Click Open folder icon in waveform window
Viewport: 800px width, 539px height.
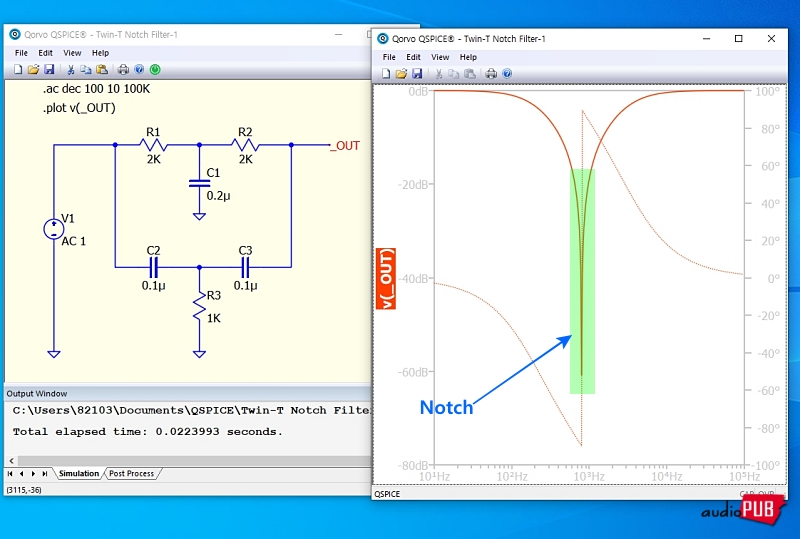[402, 74]
